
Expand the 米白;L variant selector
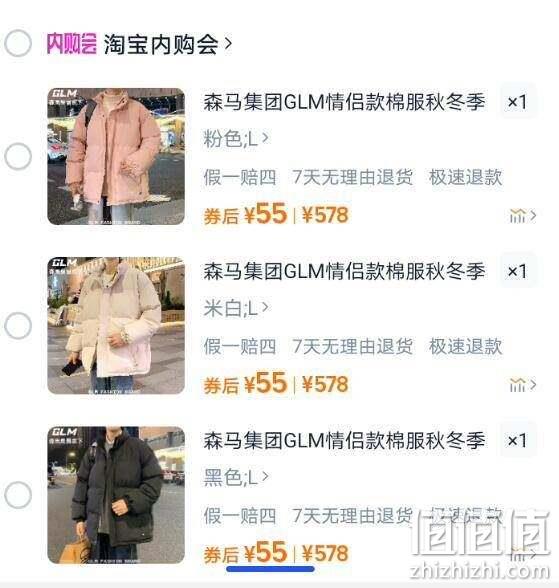click(x=236, y=308)
